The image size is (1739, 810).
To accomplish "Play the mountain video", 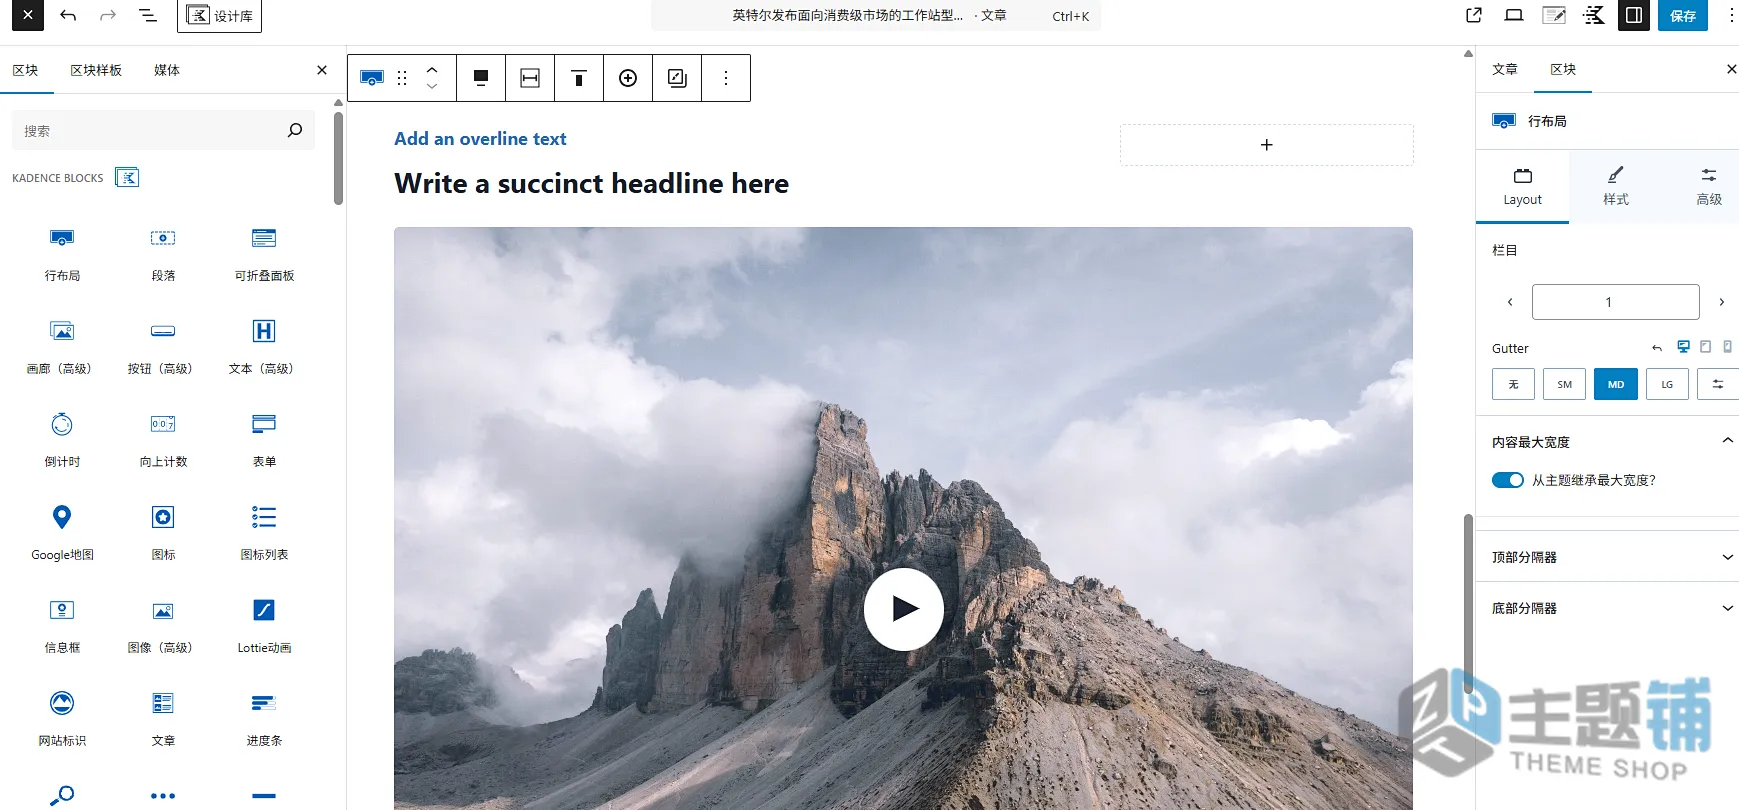I will [904, 609].
